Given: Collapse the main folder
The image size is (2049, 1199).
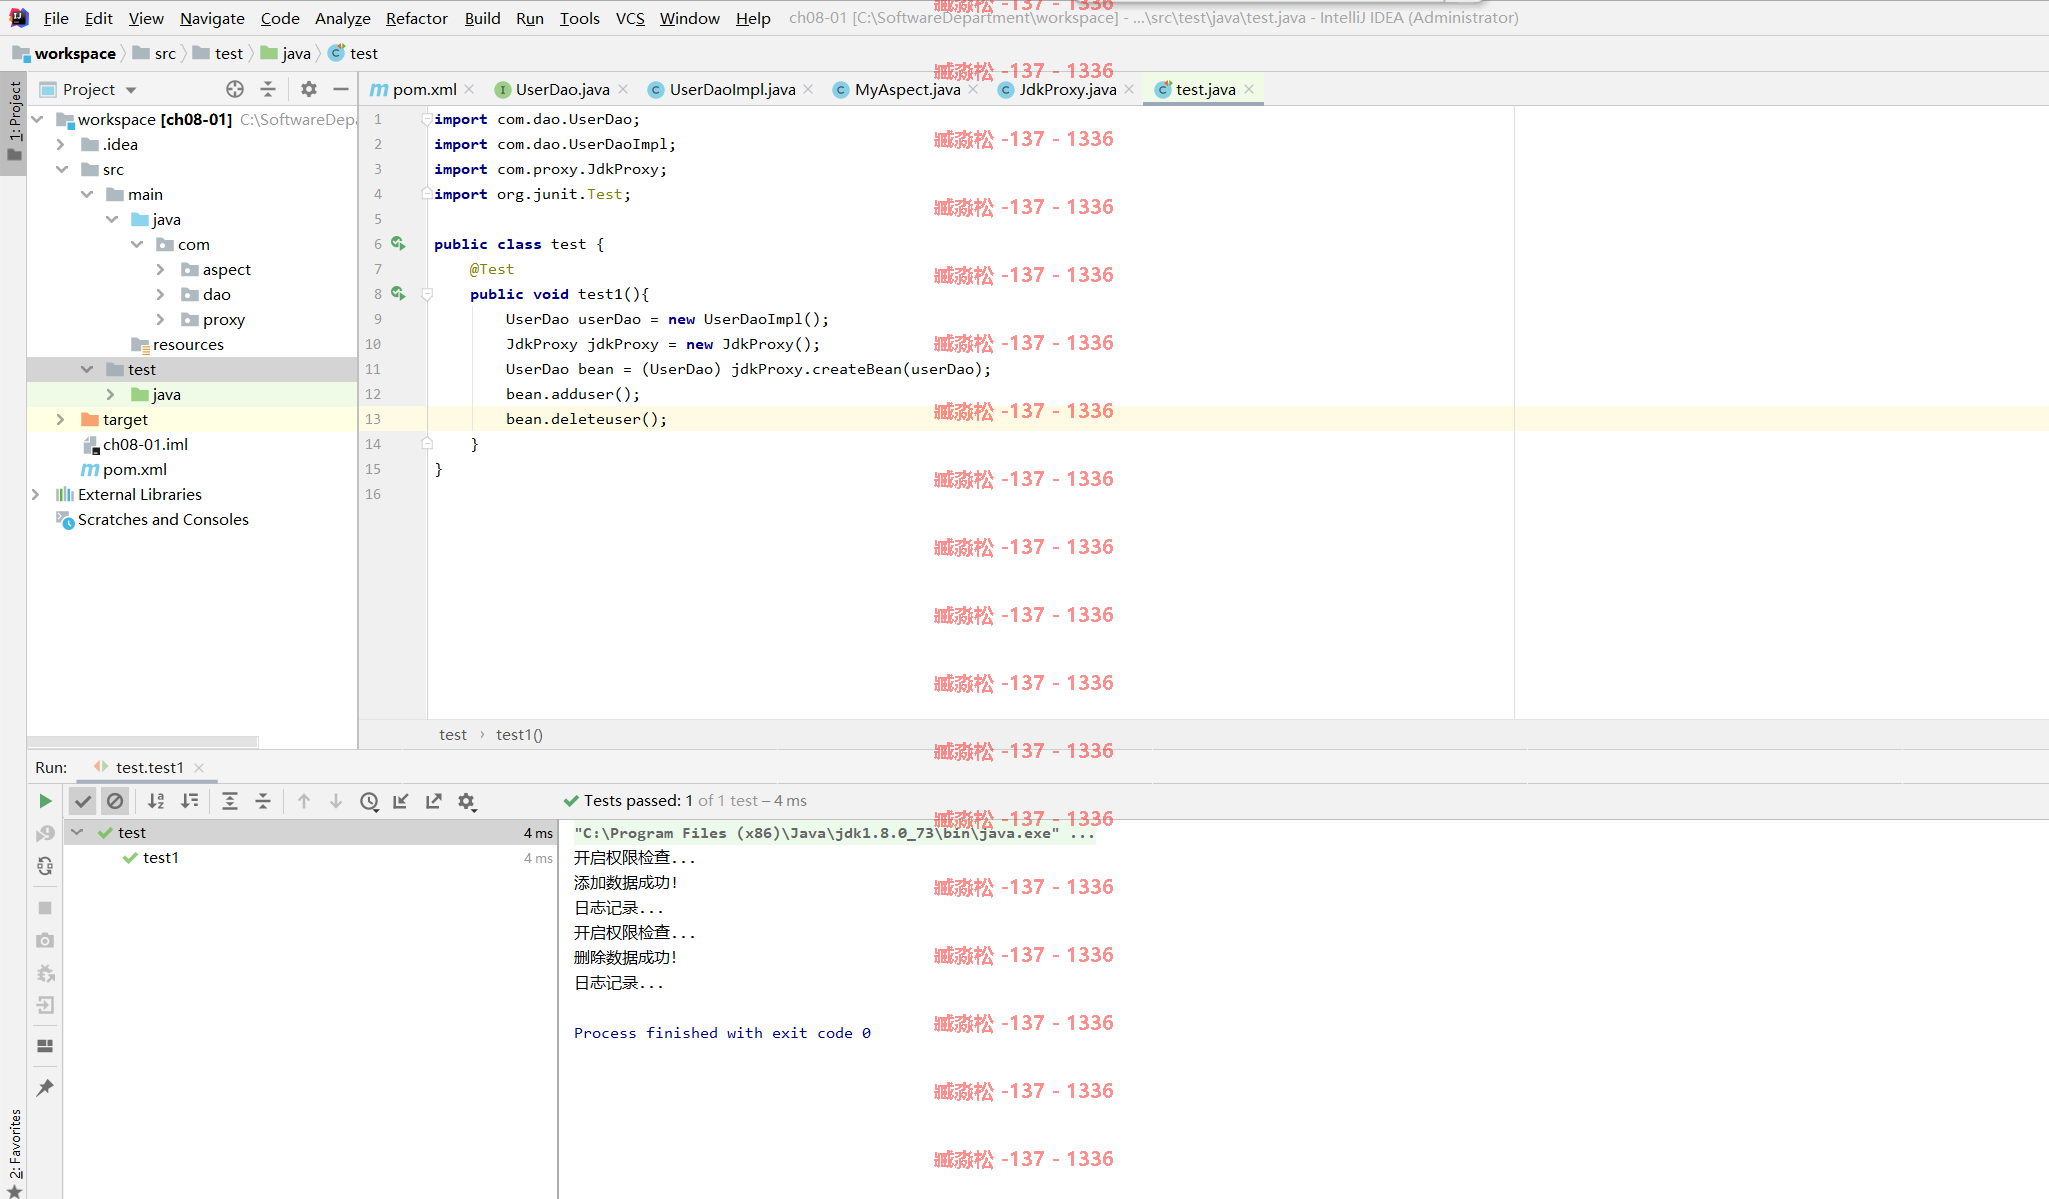Looking at the screenshot, I should pos(87,194).
